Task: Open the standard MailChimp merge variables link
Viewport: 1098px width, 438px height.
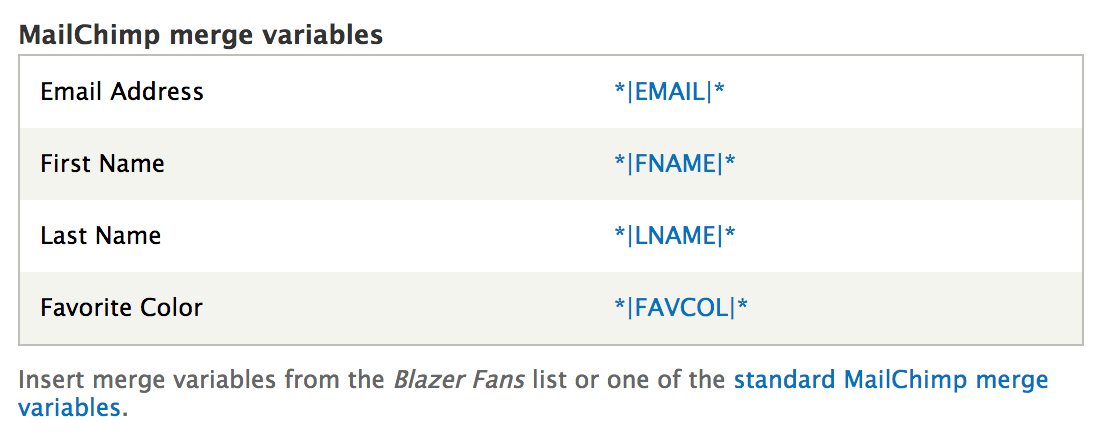Action: tap(890, 381)
